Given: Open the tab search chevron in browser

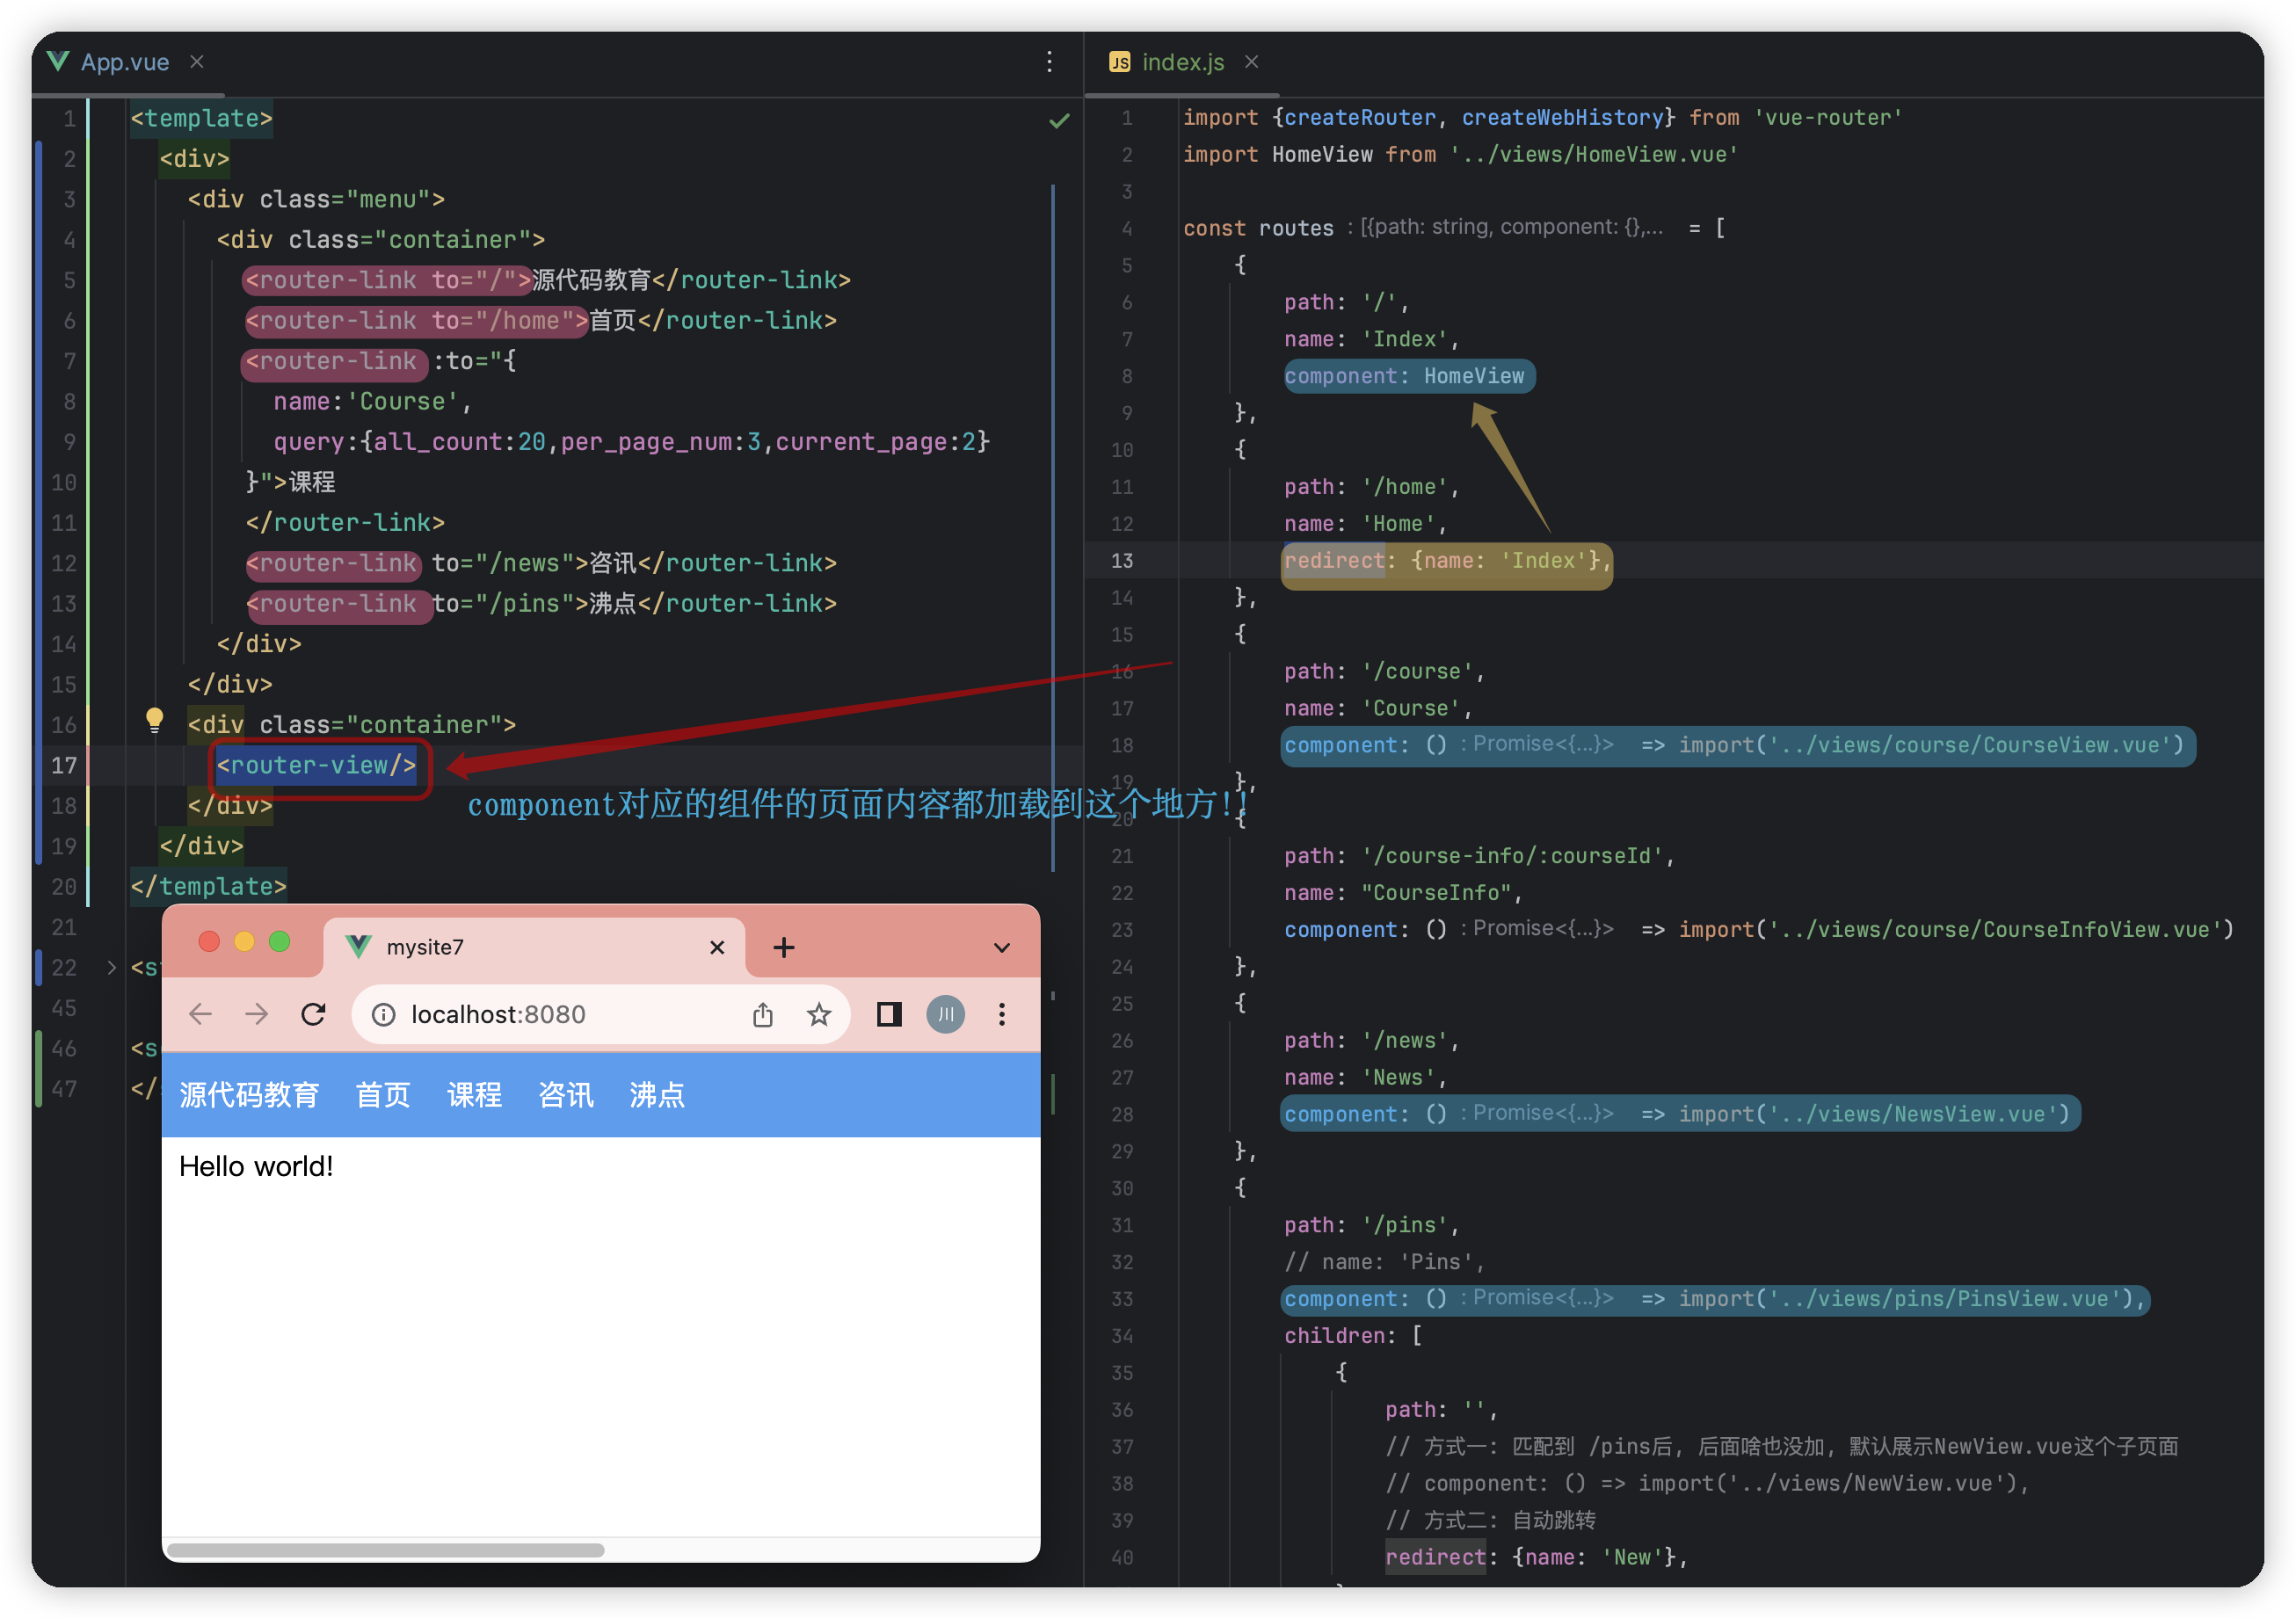Looking at the screenshot, I should pyautogui.click(x=1001, y=947).
